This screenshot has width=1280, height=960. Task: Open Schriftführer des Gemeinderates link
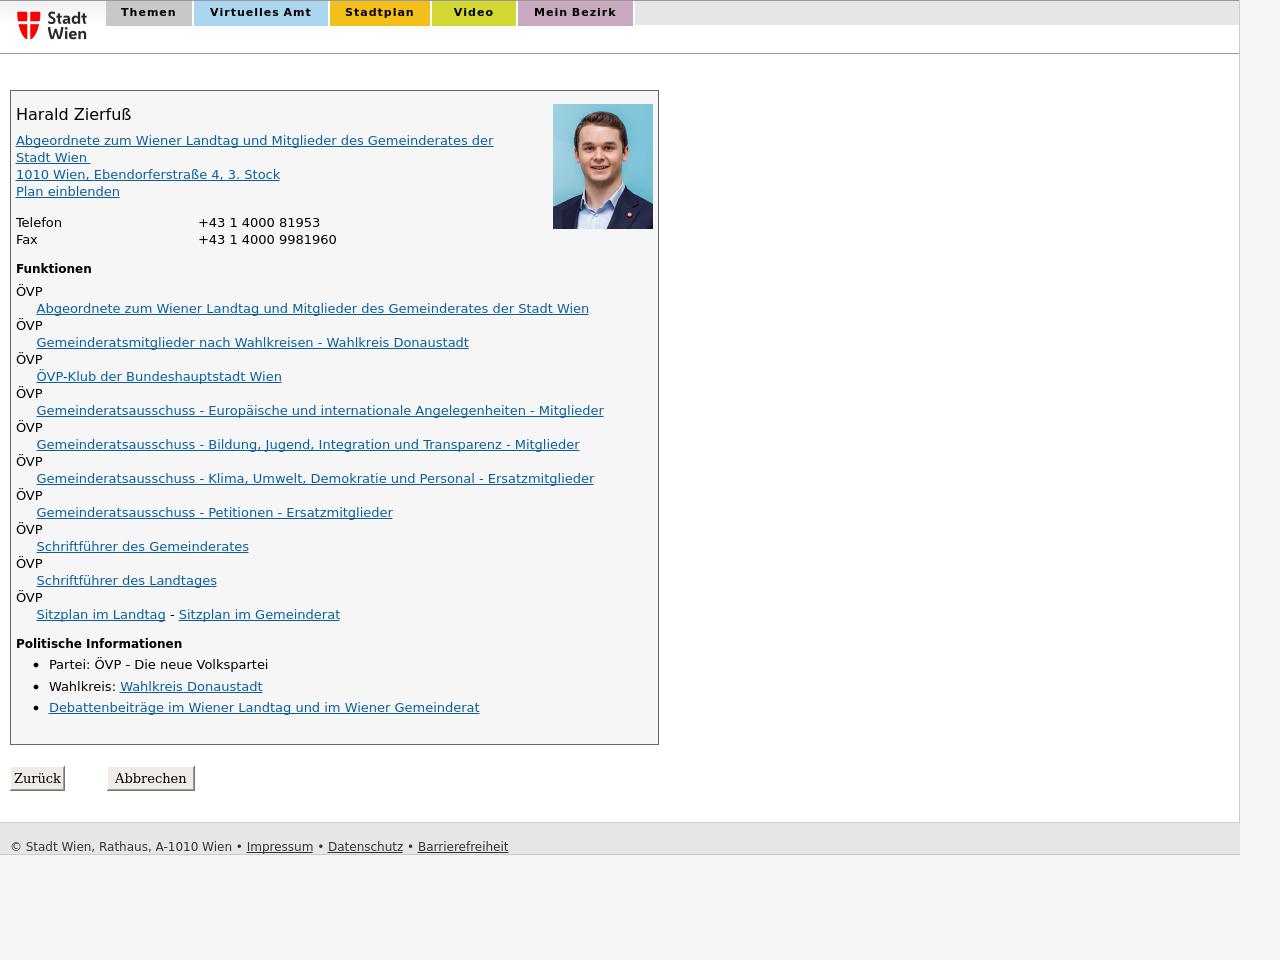click(142, 546)
